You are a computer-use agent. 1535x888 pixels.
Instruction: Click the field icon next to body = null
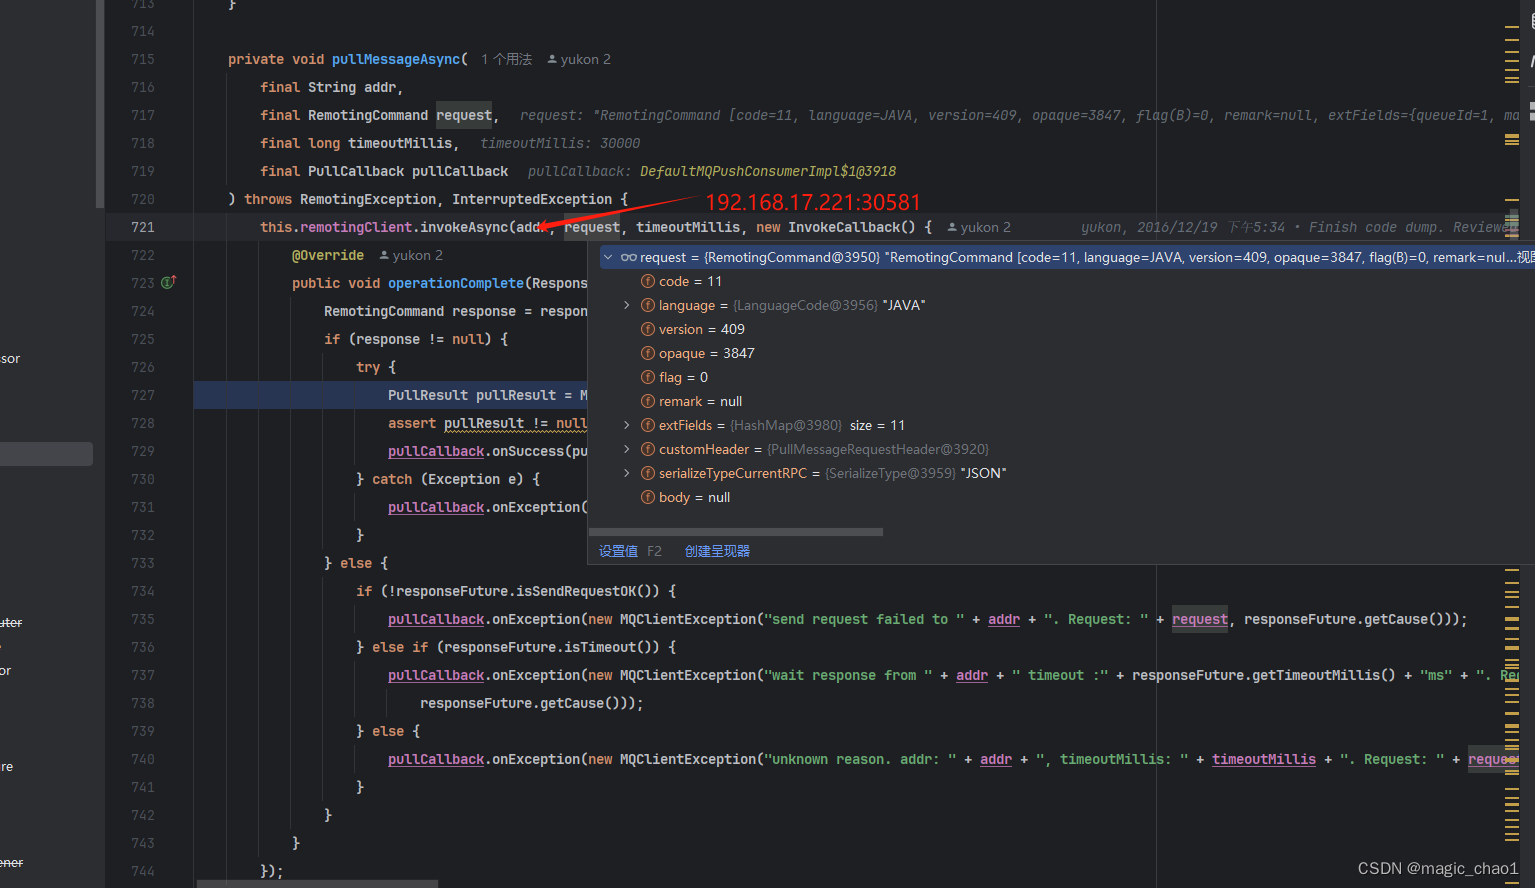[648, 497]
